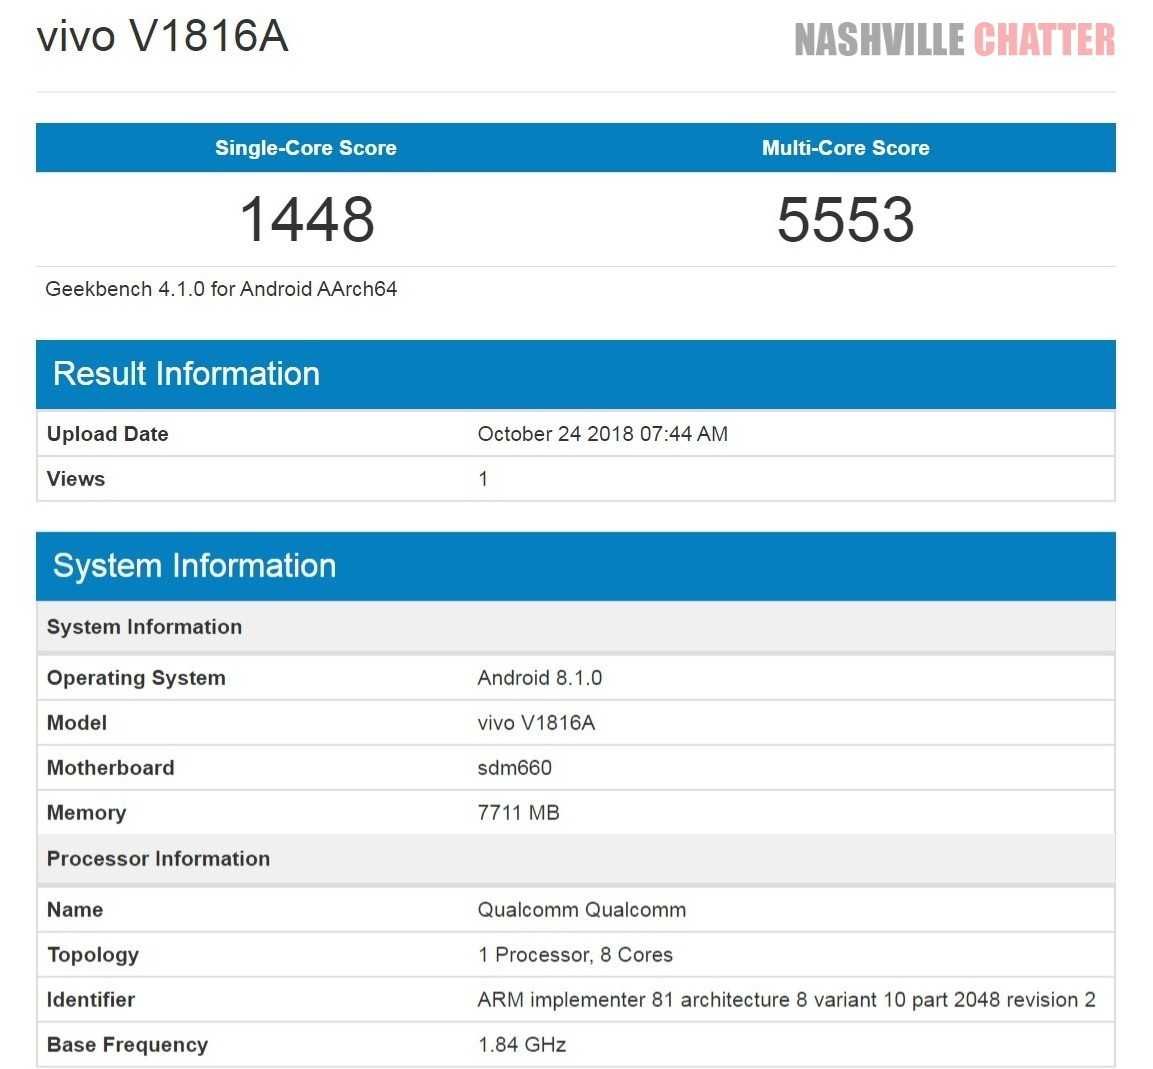The width and height of the screenshot is (1153, 1069).
Task: Select the ARM implementer 81 identifier value
Action: (x=787, y=999)
